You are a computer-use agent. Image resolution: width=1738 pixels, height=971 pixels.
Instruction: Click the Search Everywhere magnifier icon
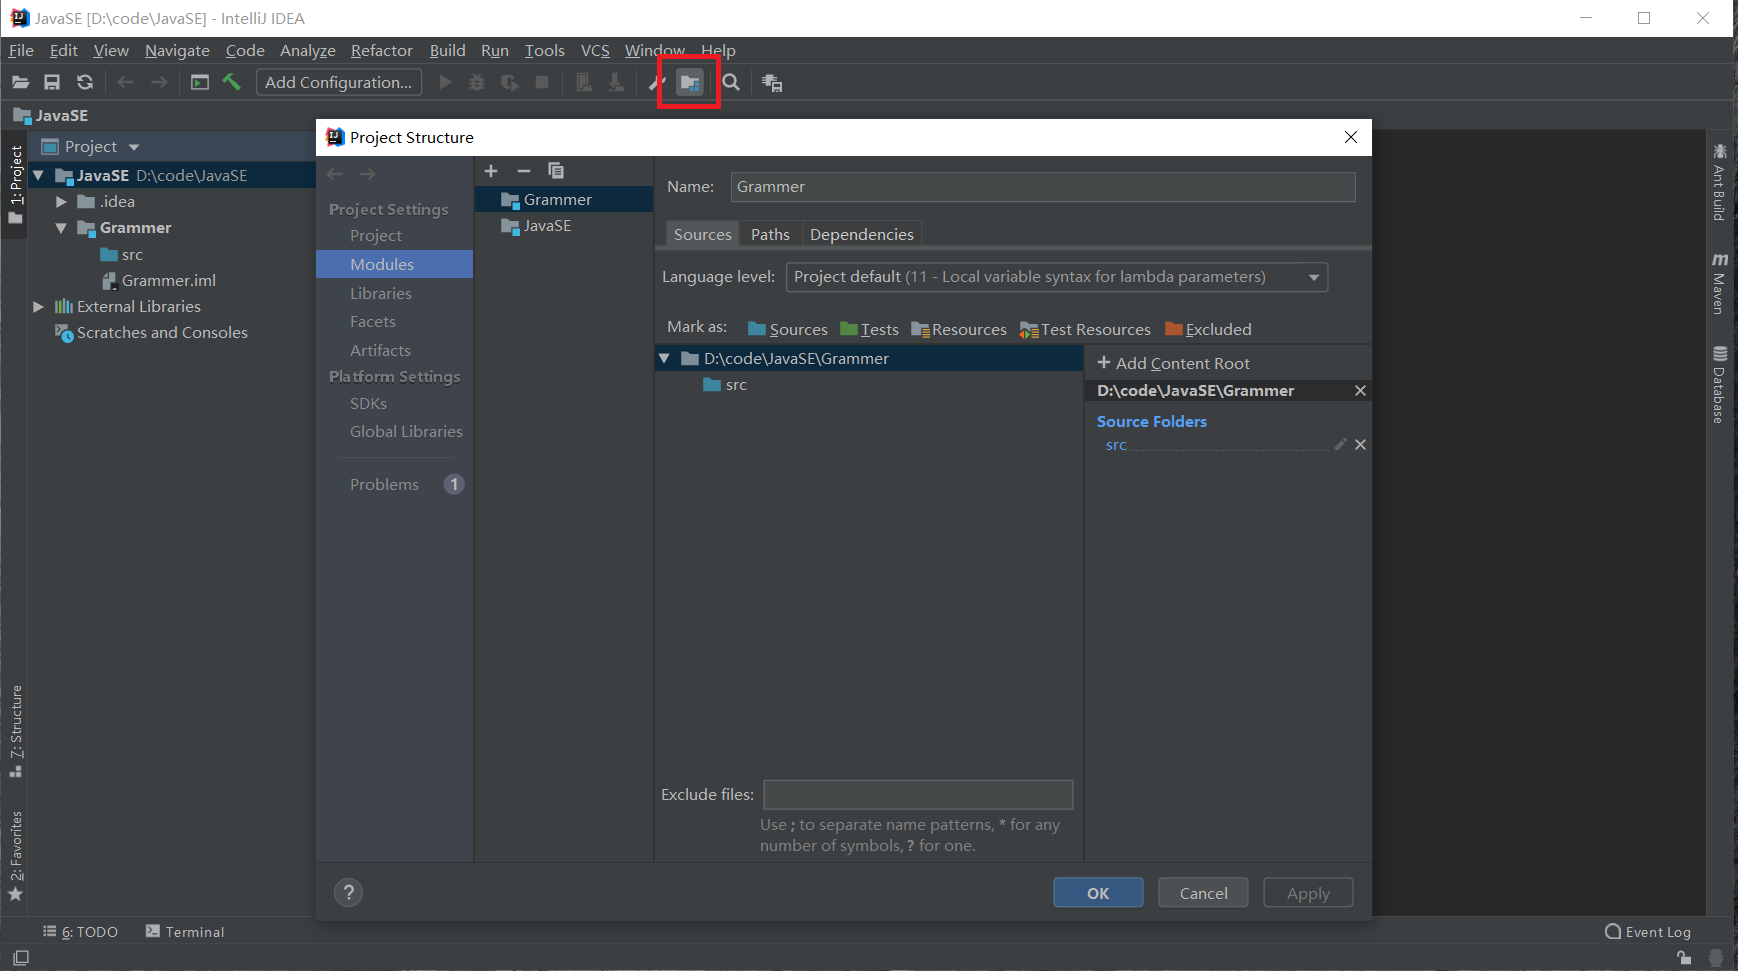[x=732, y=83]
